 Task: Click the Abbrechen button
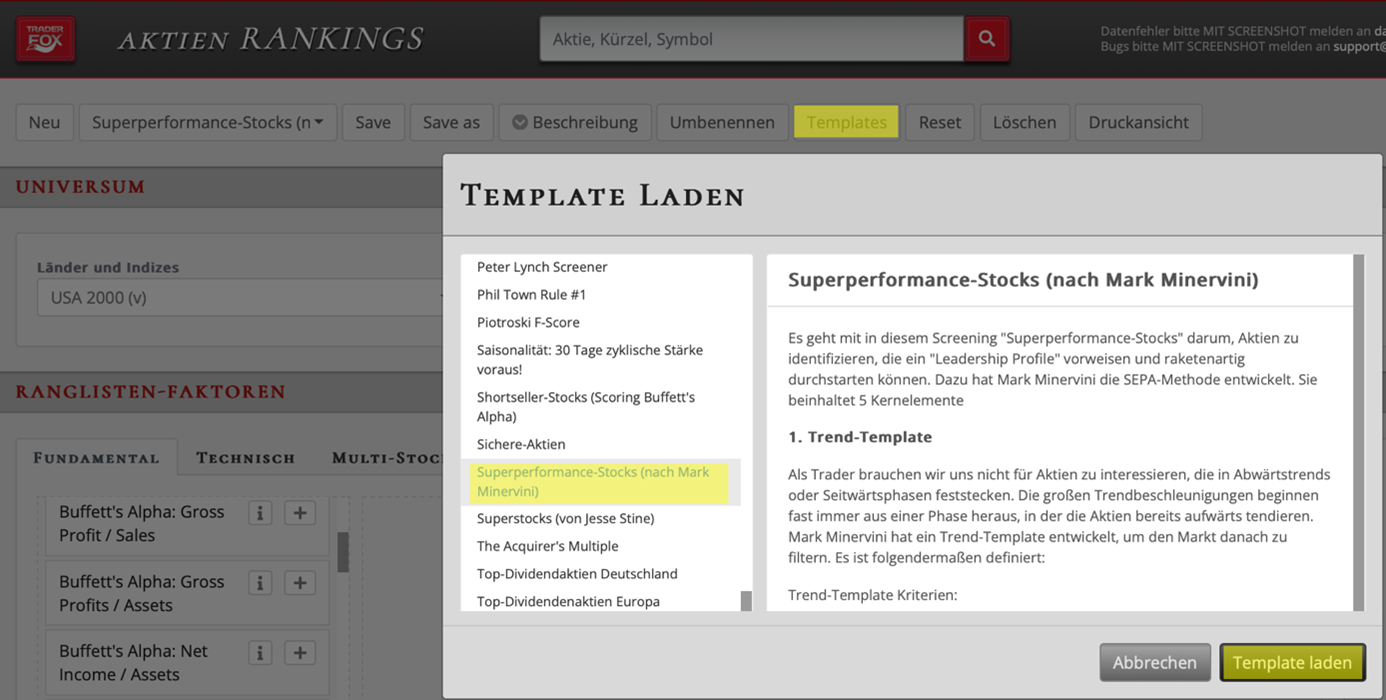1155,662
